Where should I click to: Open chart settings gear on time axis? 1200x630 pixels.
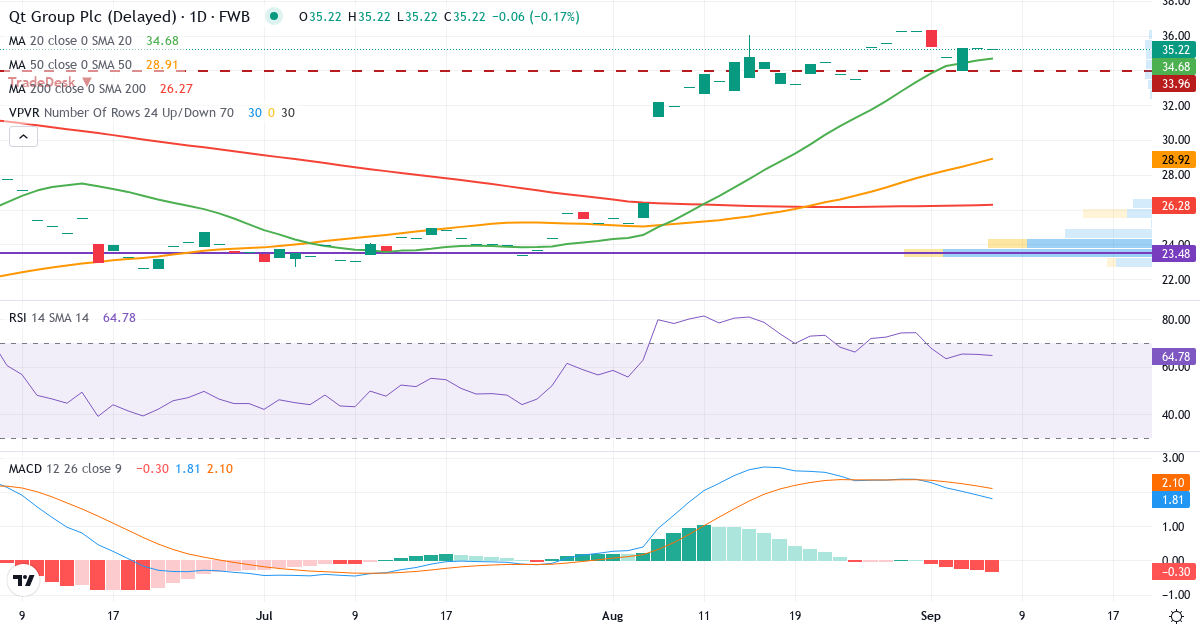tap(1176, 616)
